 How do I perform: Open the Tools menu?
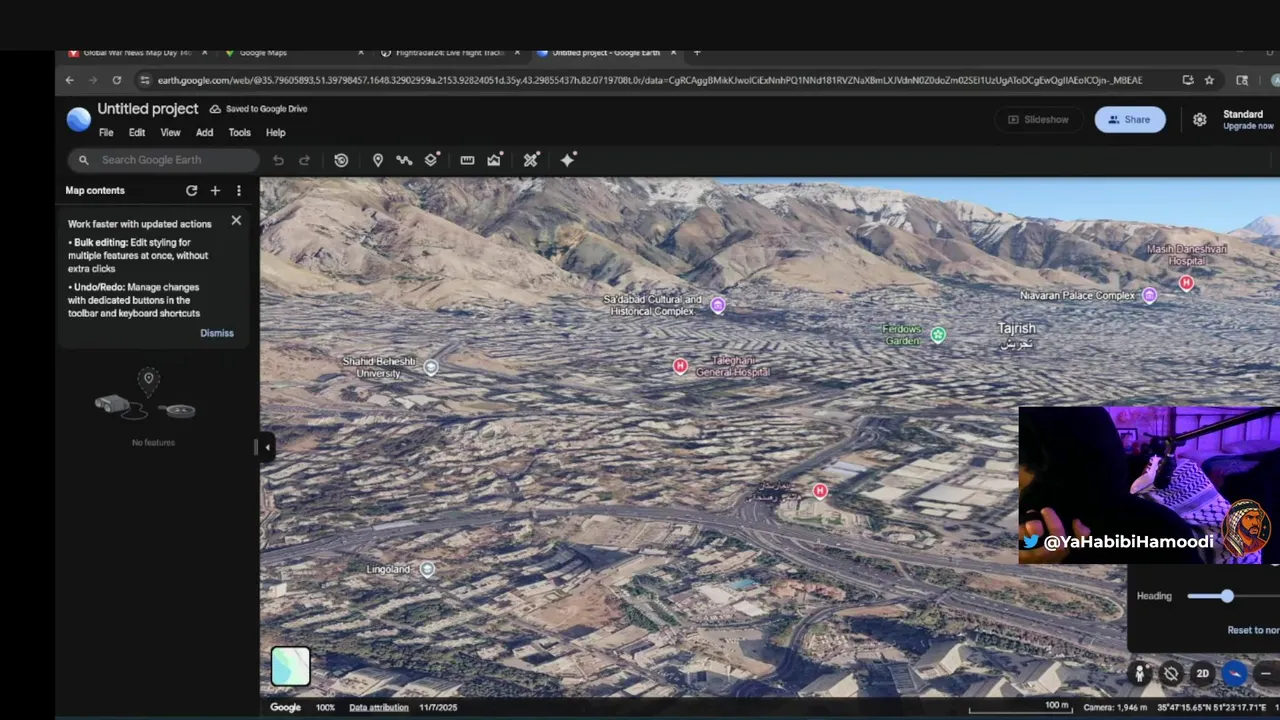[x=239, y=132]
